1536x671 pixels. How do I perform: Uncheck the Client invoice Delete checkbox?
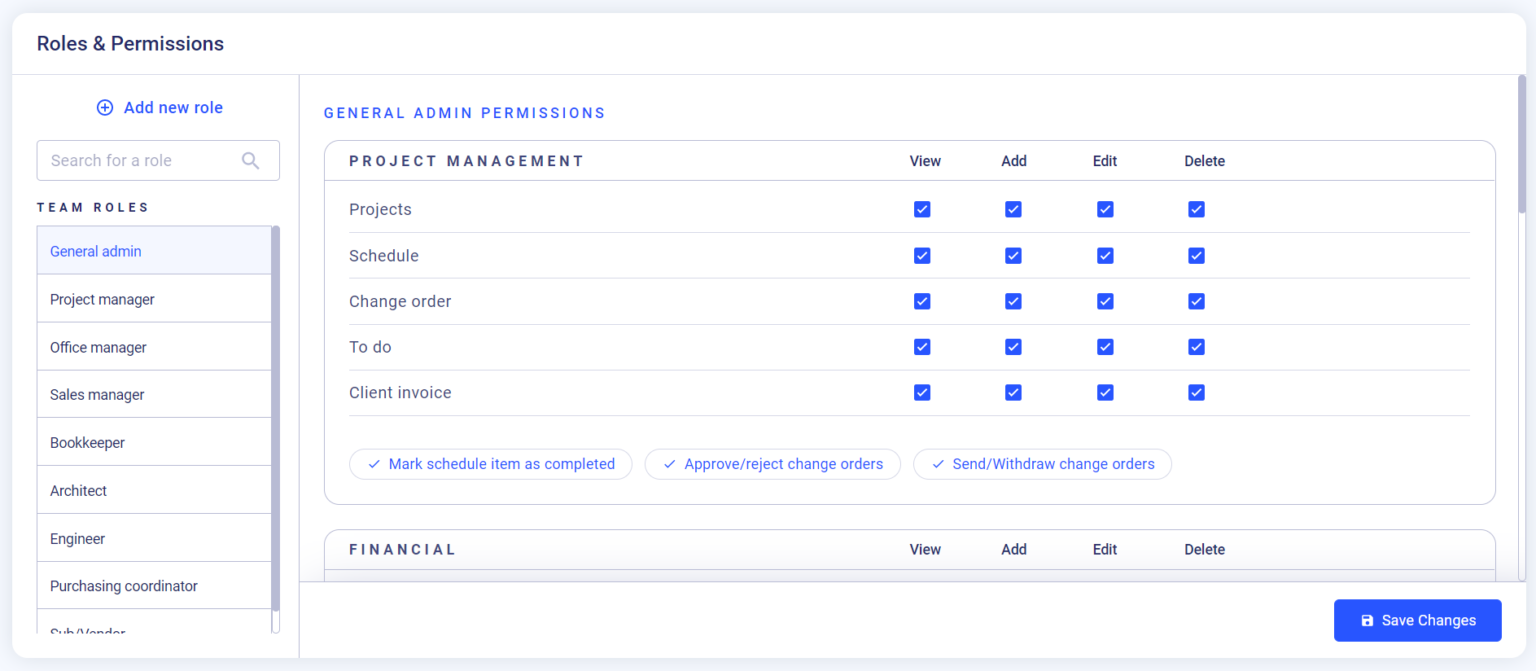point(1196,393)
